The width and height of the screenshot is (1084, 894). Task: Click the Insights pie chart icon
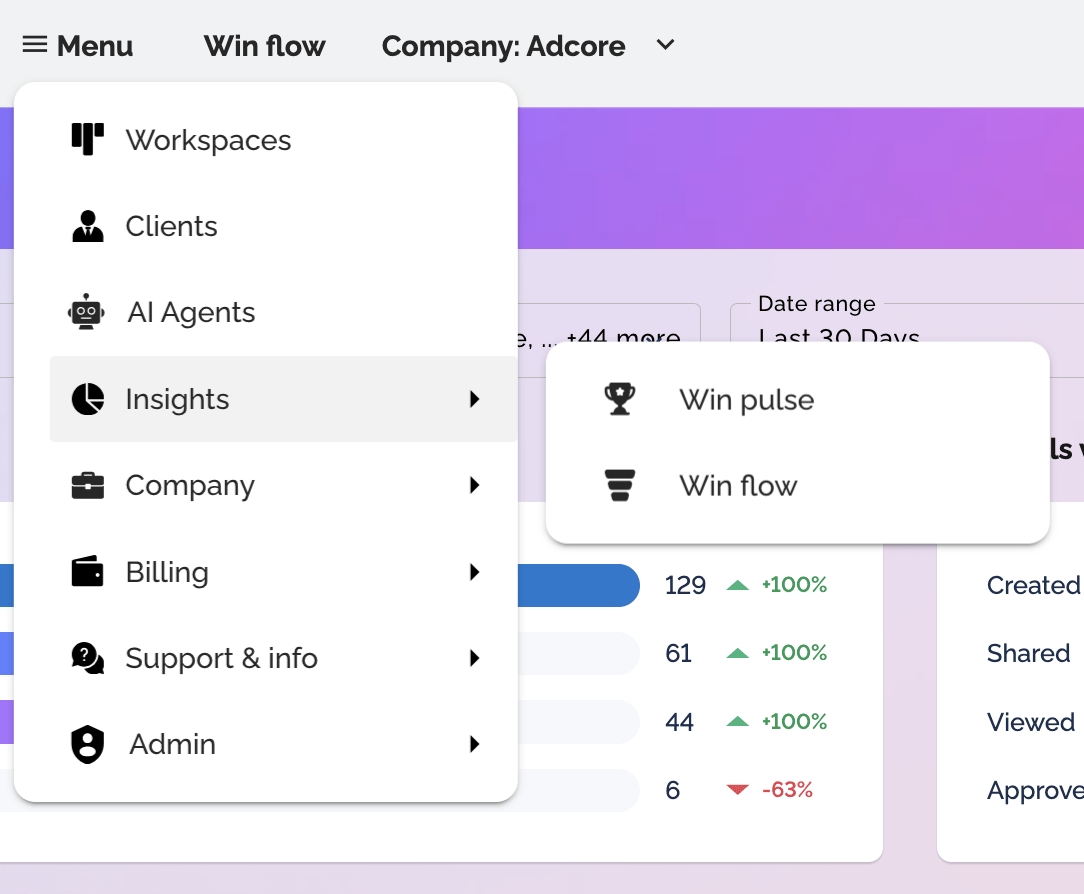(88, 399)
